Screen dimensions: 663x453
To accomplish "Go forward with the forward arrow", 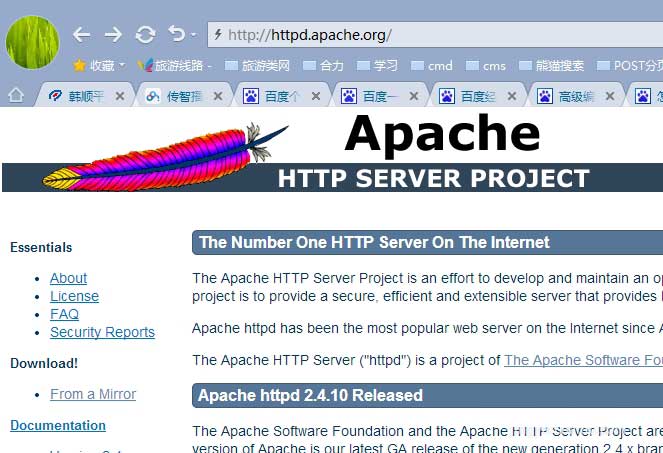I will click(113, 35).
